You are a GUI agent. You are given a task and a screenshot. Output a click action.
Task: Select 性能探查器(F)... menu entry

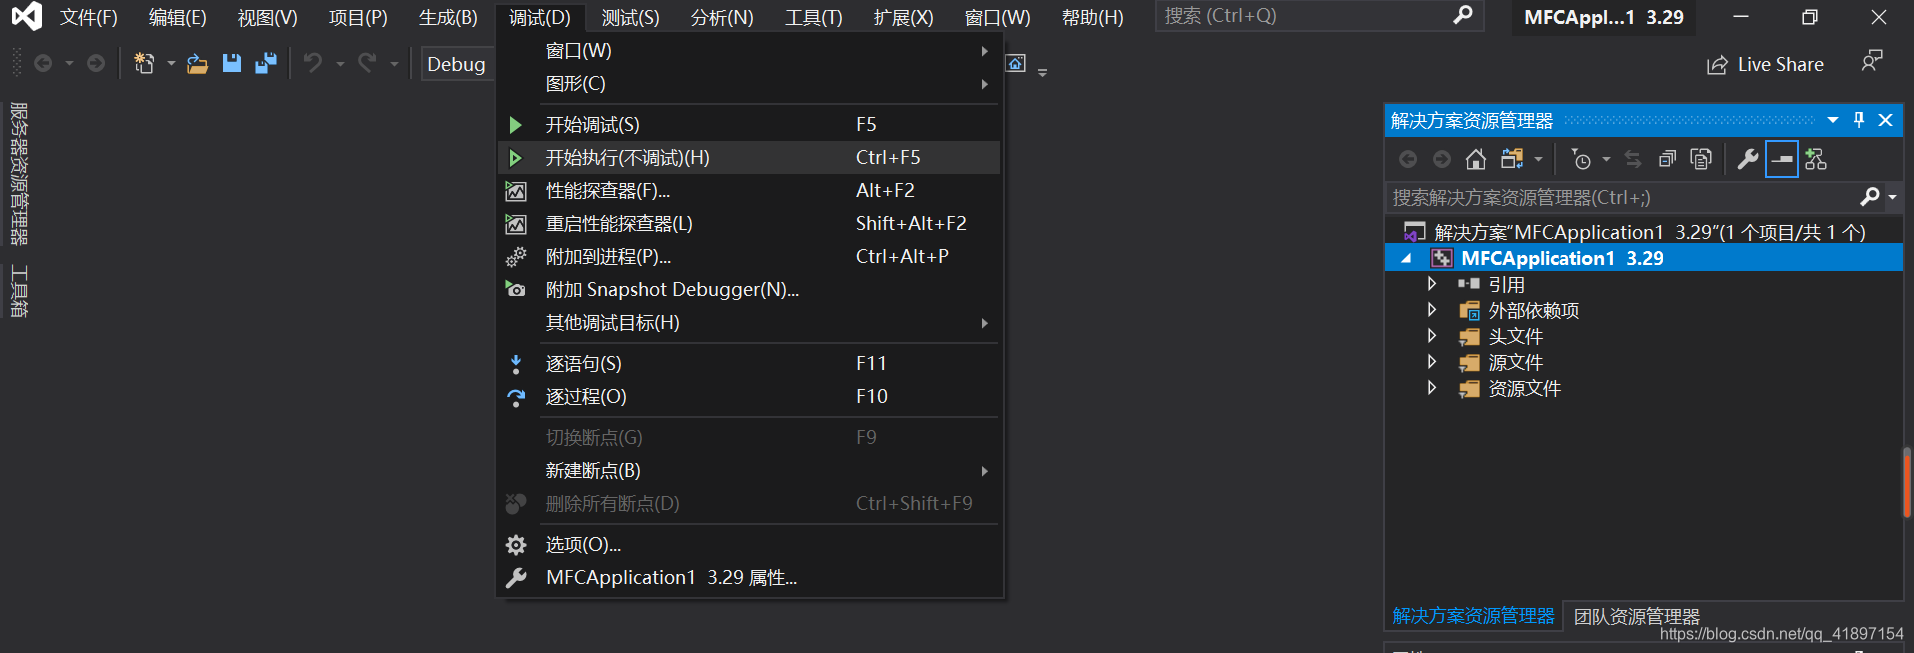[749, 190]
